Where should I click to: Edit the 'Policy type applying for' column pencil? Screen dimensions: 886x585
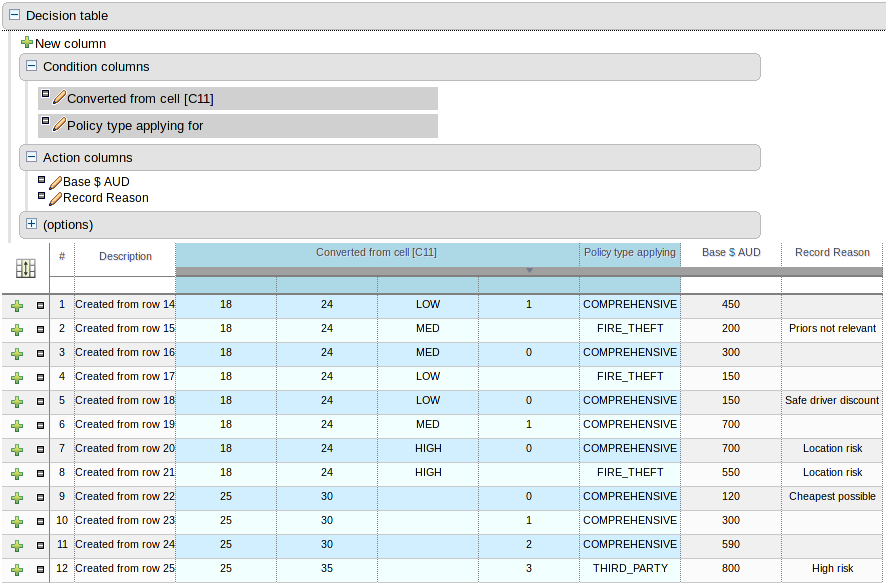pyautogui.click(x=59, y=125)
